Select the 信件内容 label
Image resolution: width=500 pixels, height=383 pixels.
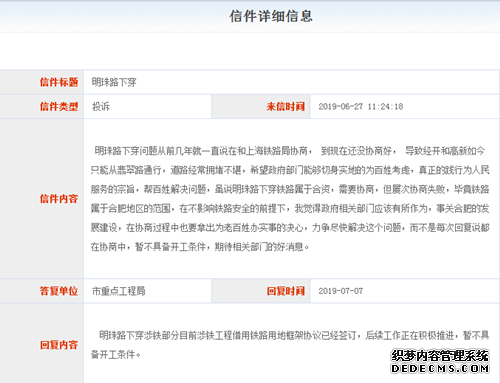(59, 199)
